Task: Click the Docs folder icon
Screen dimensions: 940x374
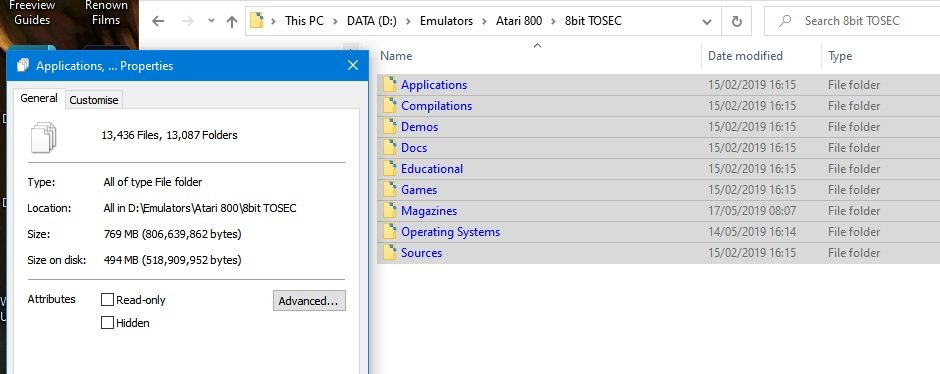Action: coord(390,147)
